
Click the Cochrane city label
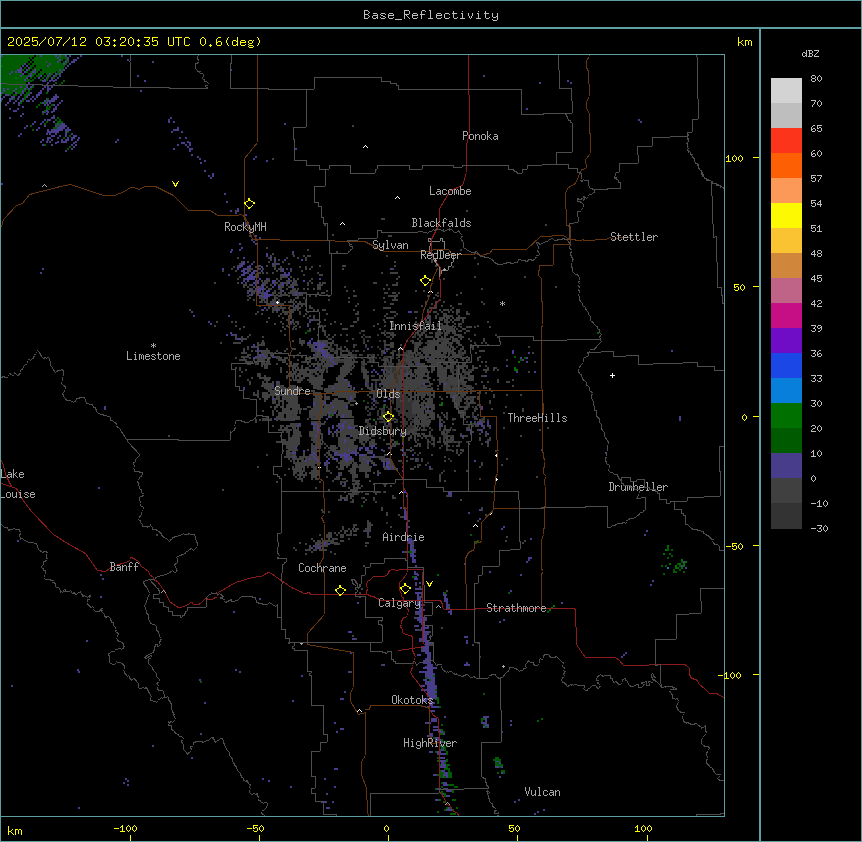(322, 568)
